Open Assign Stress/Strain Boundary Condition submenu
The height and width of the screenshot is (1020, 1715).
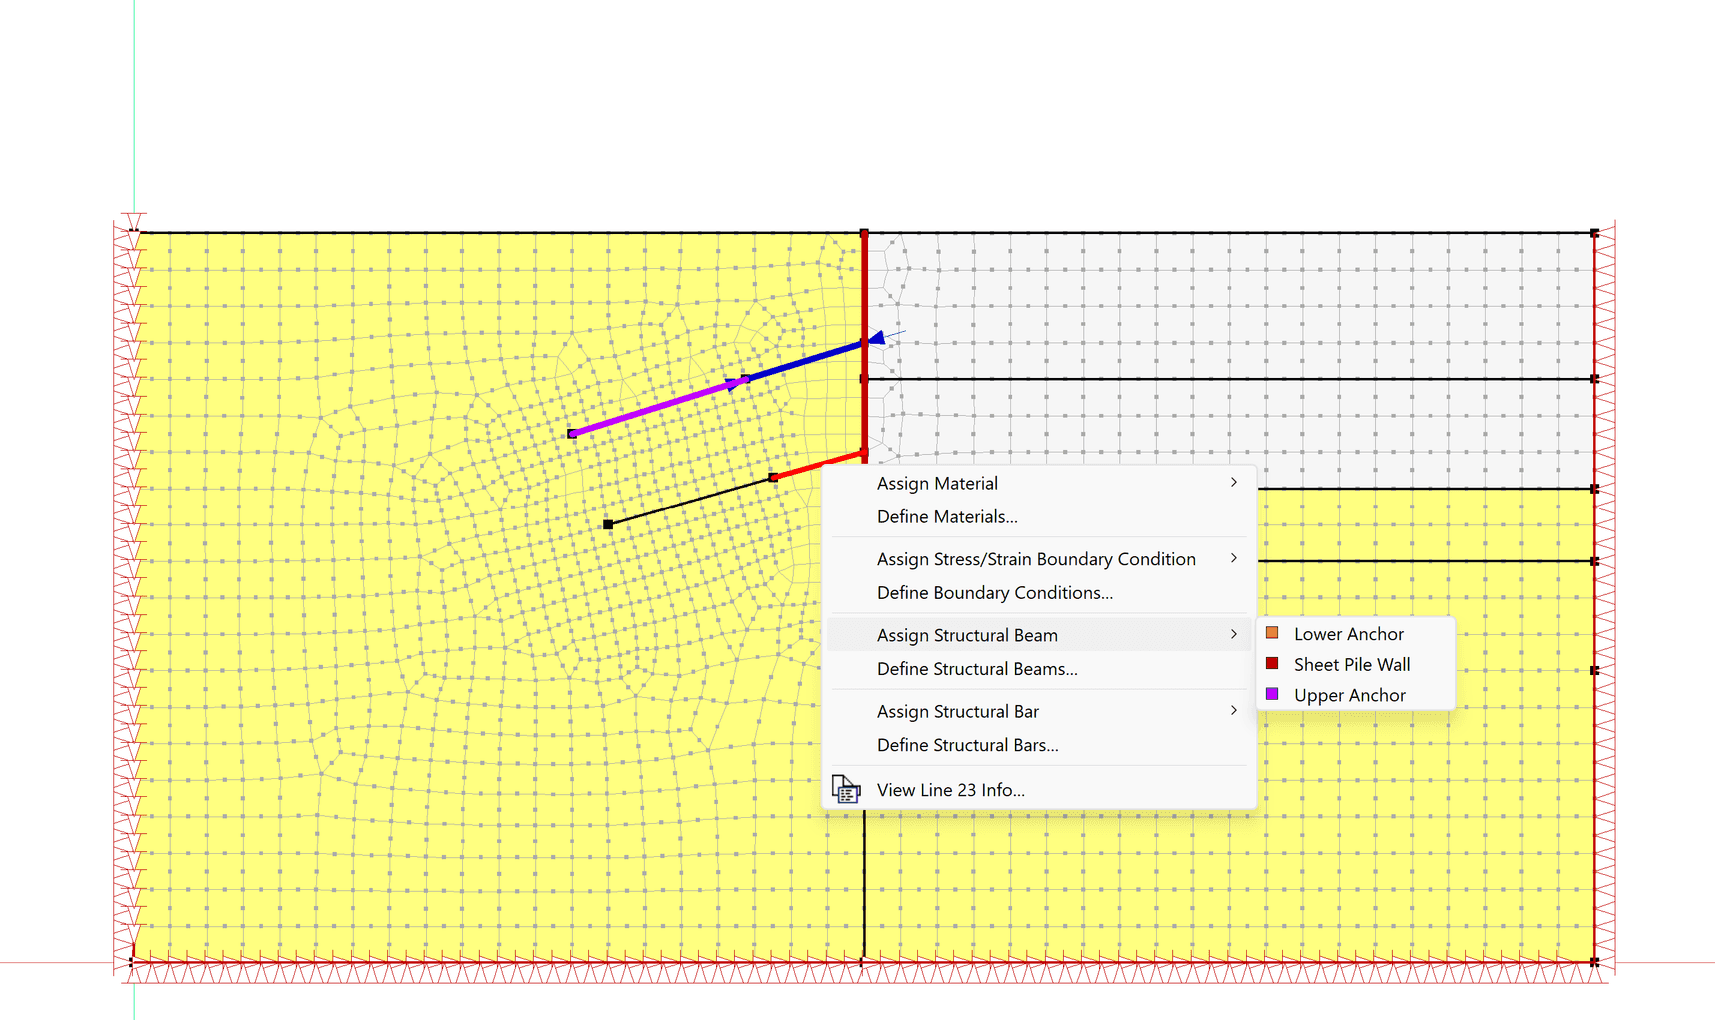(1039, 559)
